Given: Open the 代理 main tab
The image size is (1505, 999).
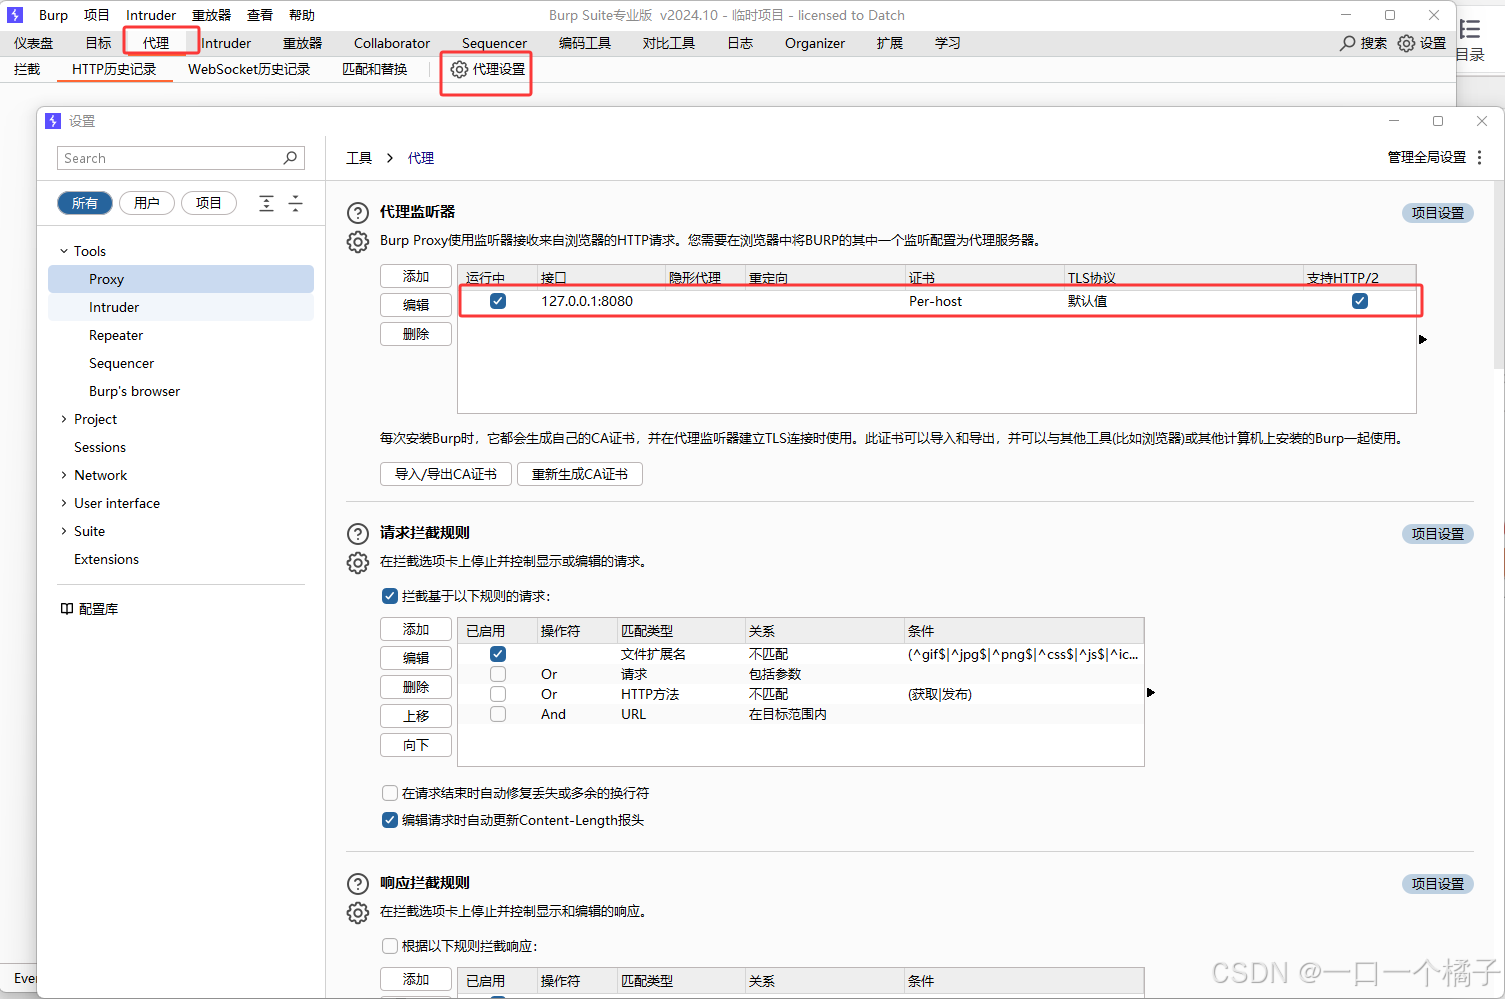Looking at the screenshot, I should (156, 43).
